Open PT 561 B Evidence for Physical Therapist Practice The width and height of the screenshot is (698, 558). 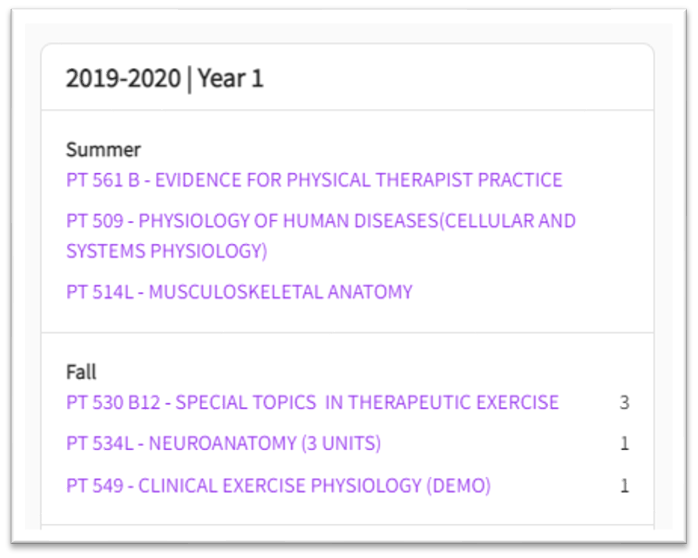tap(314, 180)
